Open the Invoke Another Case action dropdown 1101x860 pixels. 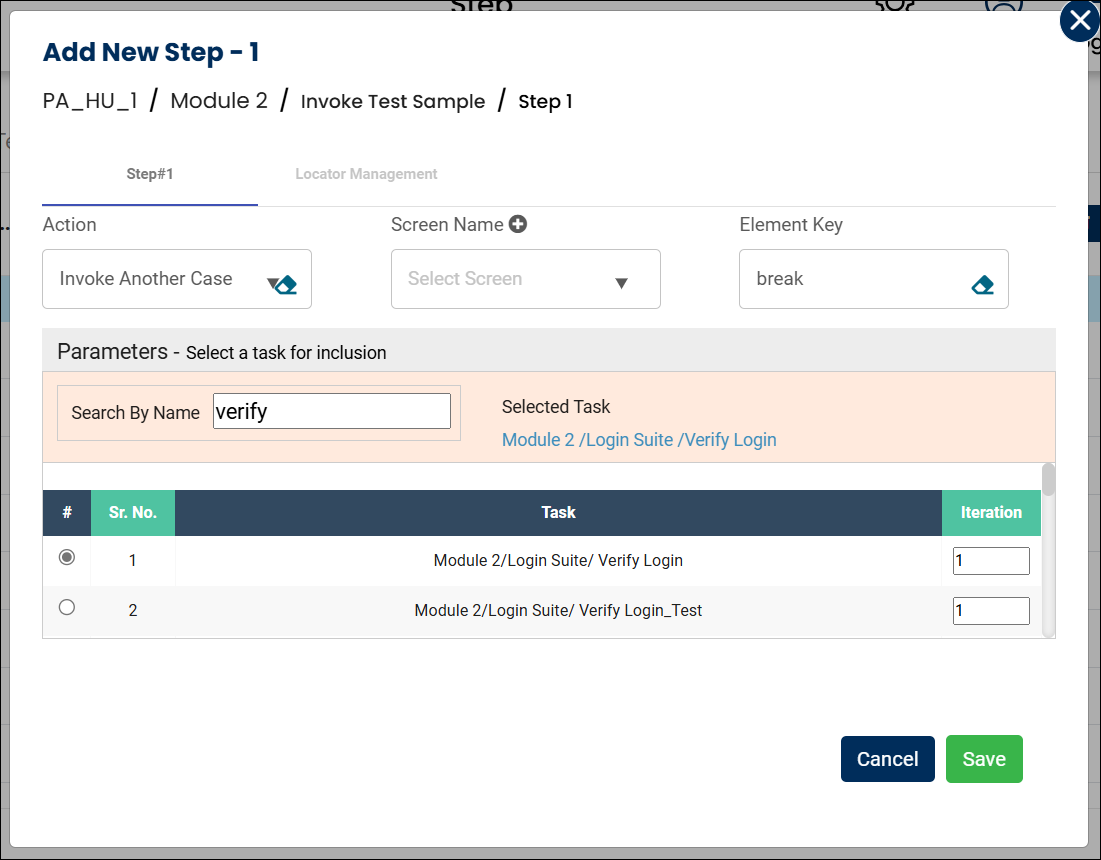pos(160,279)
